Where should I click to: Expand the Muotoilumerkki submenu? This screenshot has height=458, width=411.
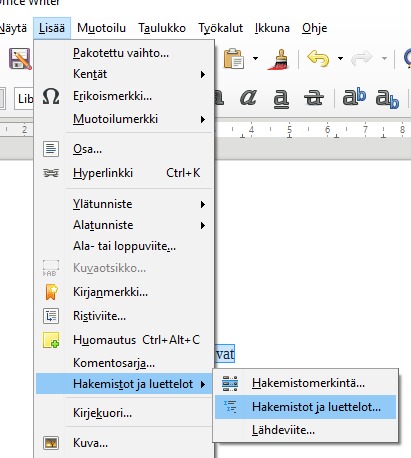click(x=124, y=119)
